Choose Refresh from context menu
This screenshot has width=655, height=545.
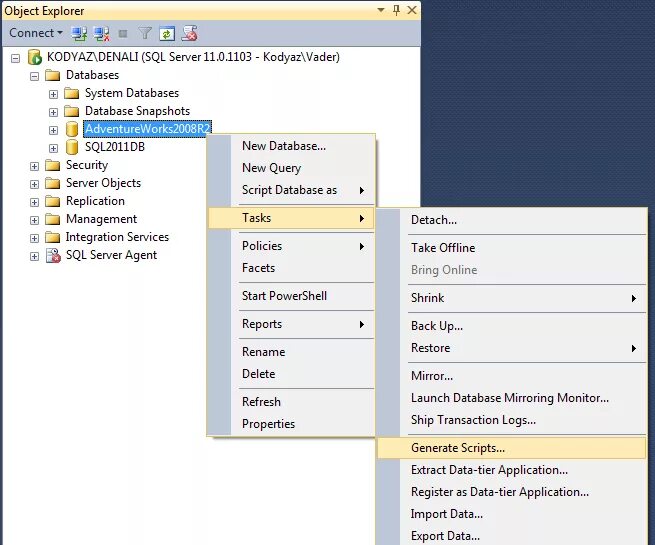click(291, 402)
